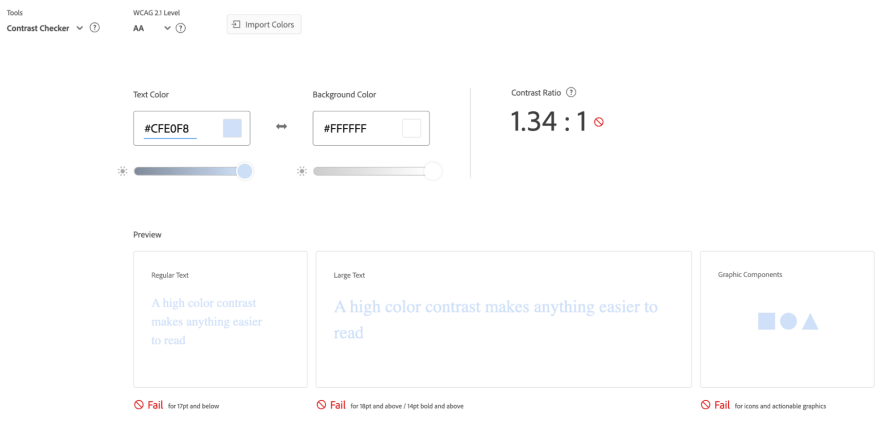Click the triangle graphic component shape
The height and width of the screenshot is (426, 895).
click(x=810, y=322)
